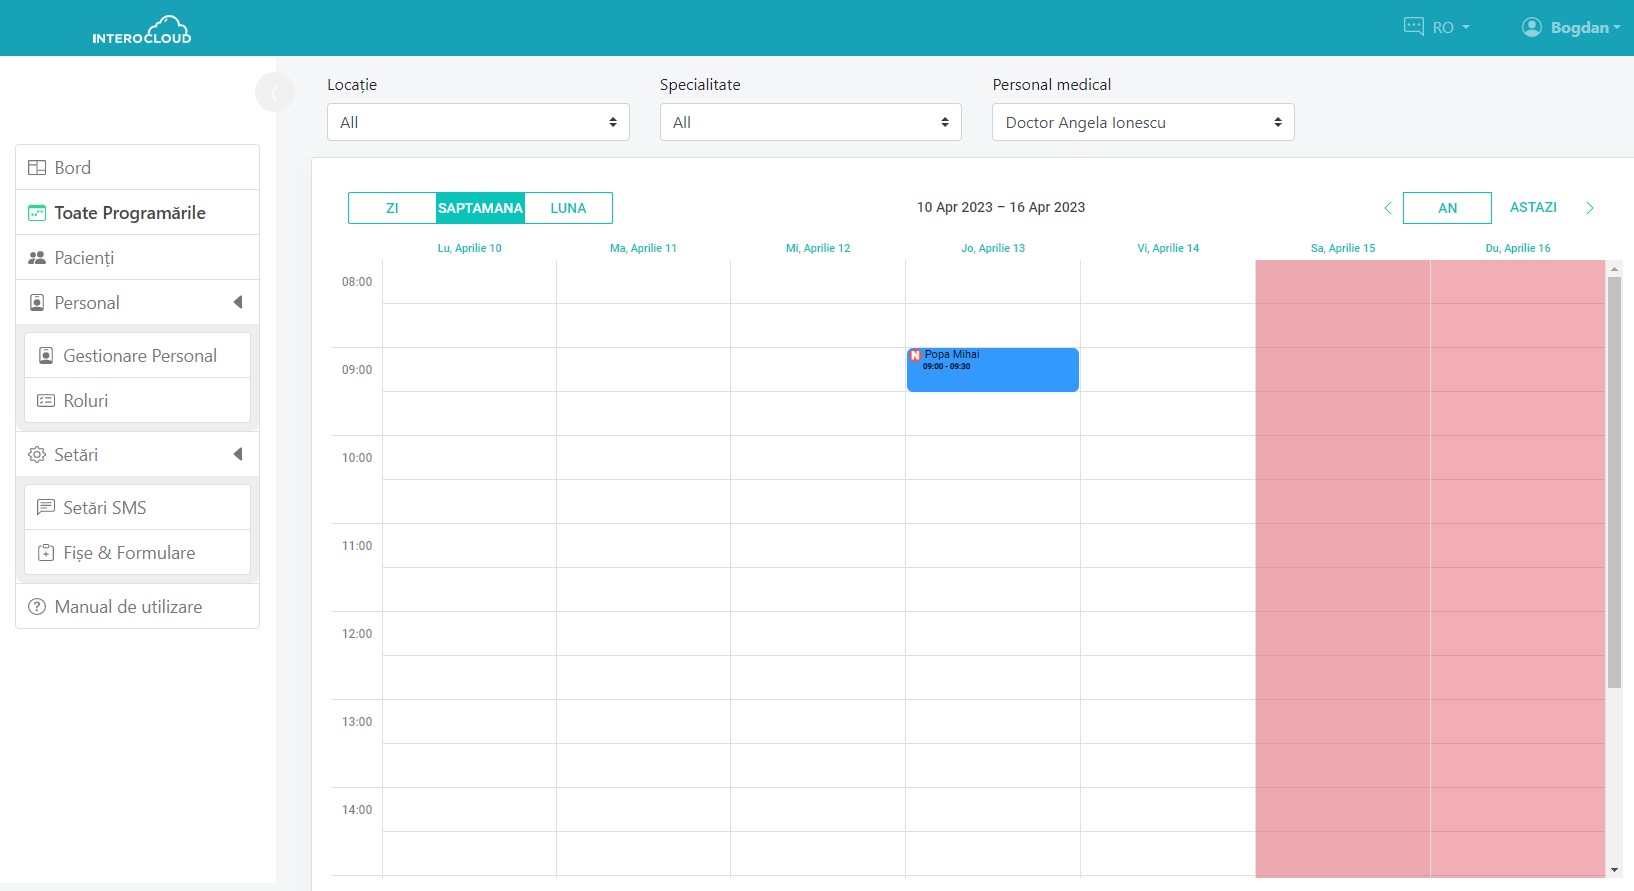The height and width of the screenshot is (891, 1634).
Task: Open the Specialitate dropdown
Action: pos(810,122)
